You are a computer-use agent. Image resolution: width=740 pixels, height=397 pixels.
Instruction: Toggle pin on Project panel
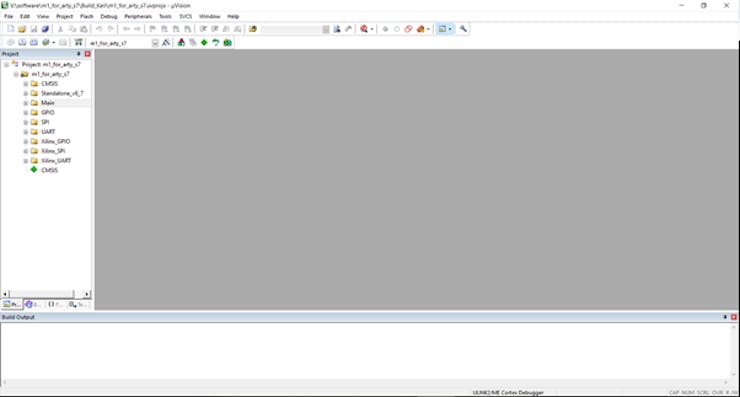coord(78,54)
